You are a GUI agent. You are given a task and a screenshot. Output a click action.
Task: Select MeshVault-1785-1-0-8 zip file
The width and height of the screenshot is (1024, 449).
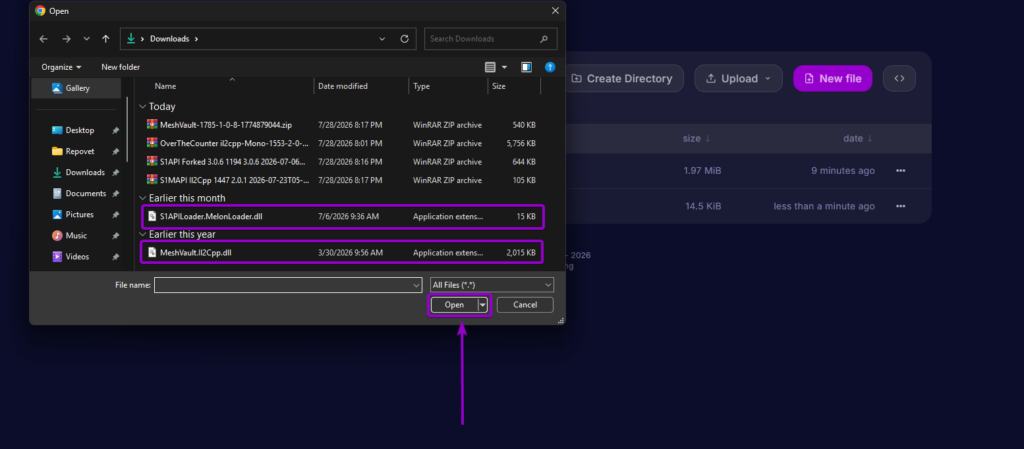[x=342, y=125]
